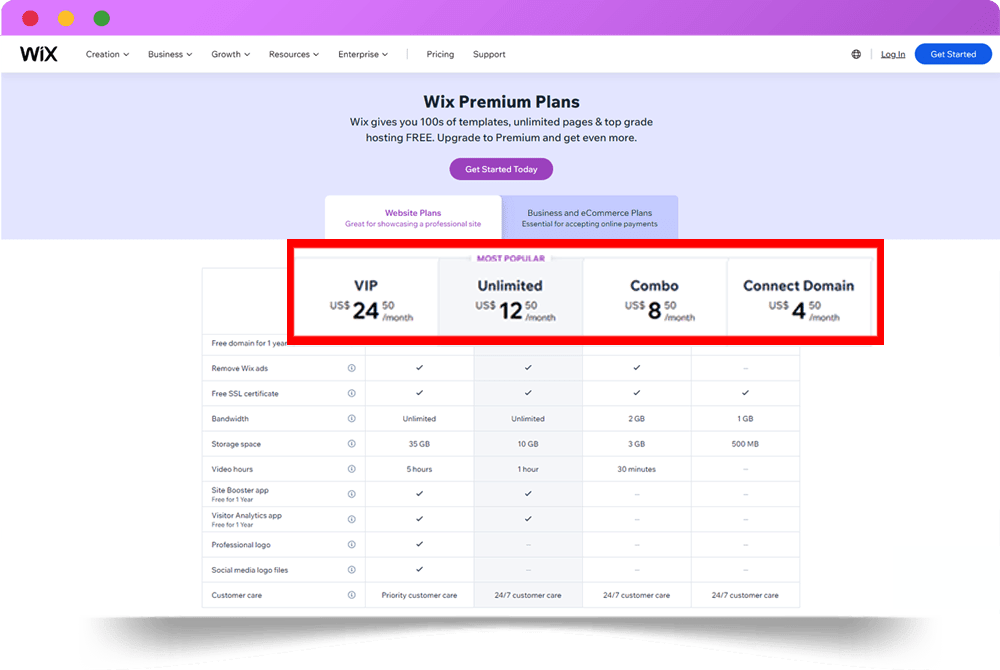Image resolution: width=1000 pixels, height=670 pixels.
Task: Open the Business dropdown menu
Action: point(170,54)
